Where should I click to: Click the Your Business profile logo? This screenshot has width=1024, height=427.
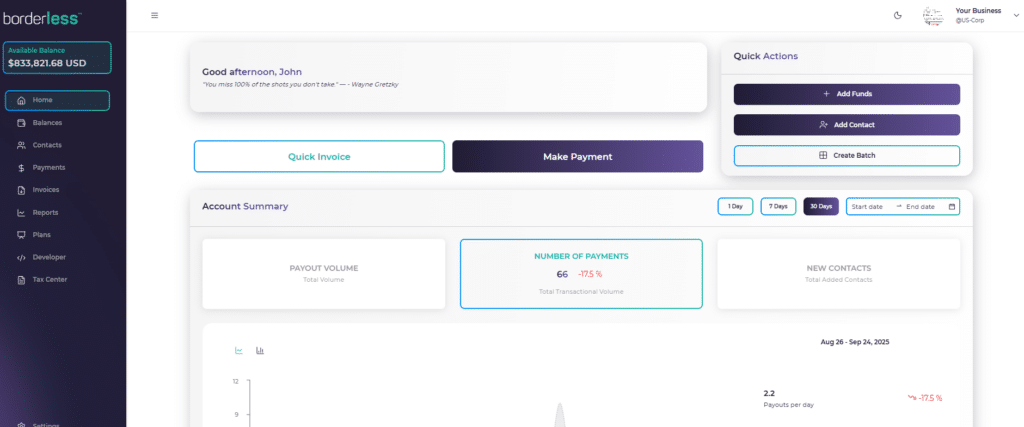point(933,15)
